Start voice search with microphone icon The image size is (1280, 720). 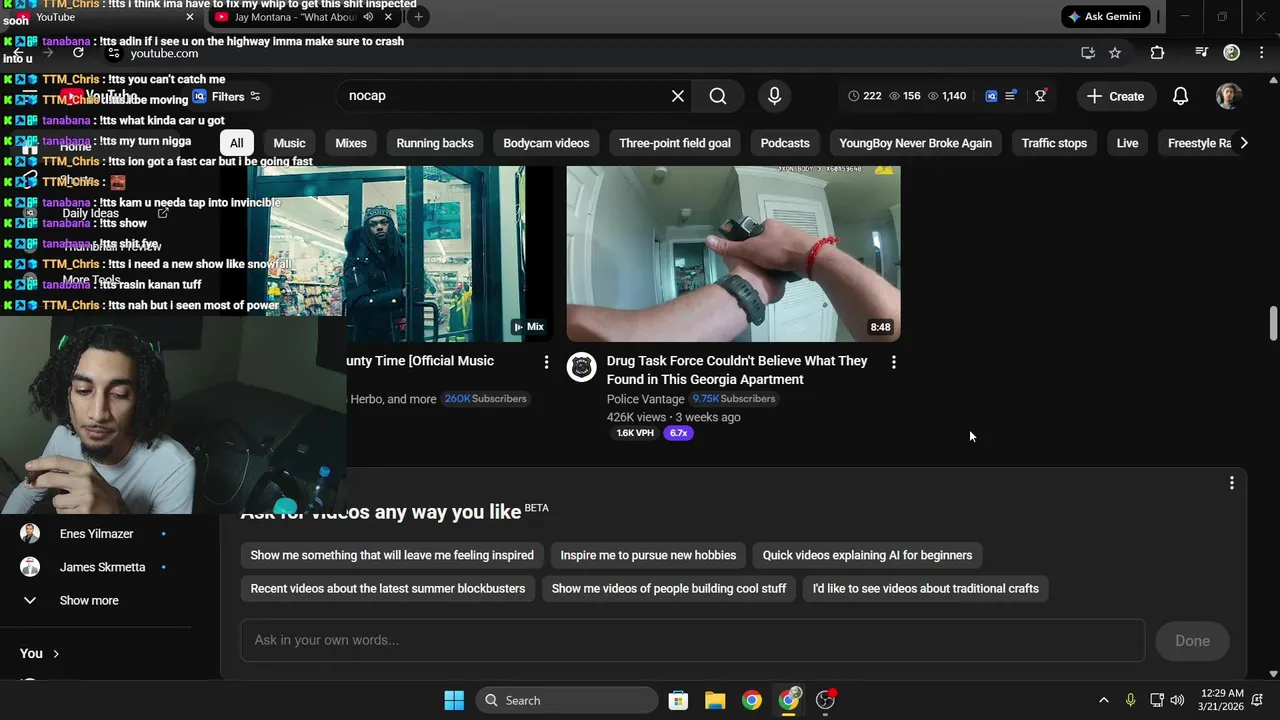(x=774, y=96)
